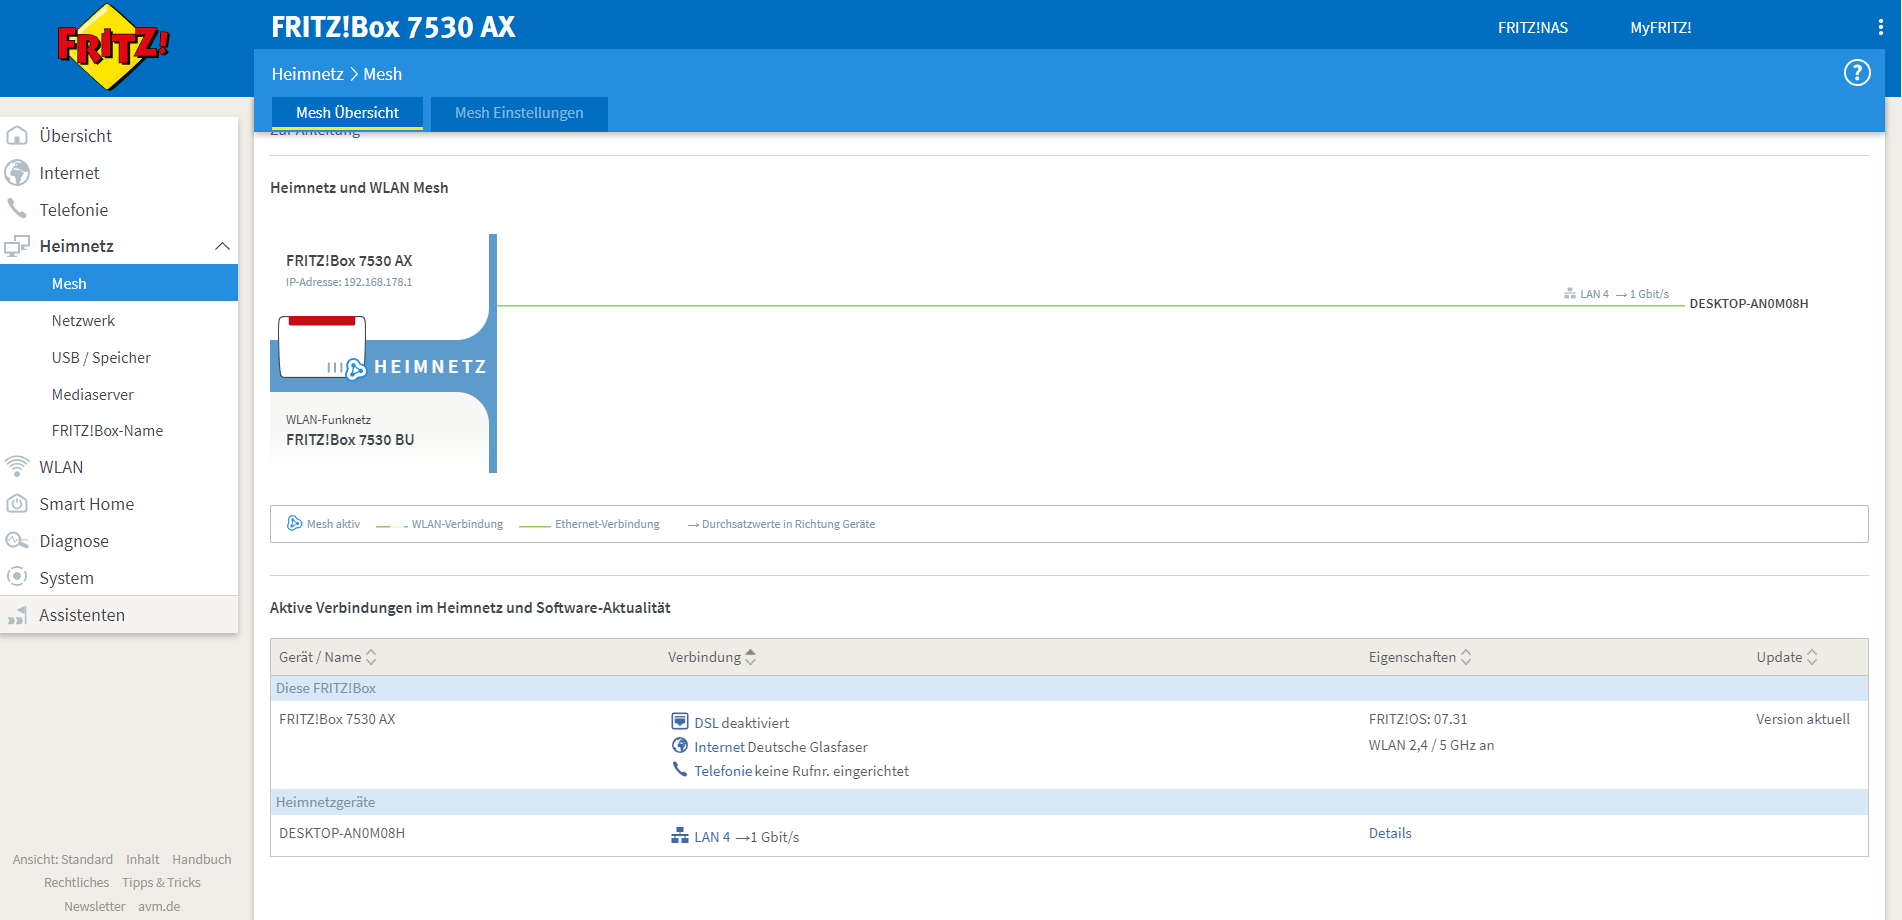Click FRITZ!OS: 07.31 text

pyautogui.click(x=1418, y=719)
